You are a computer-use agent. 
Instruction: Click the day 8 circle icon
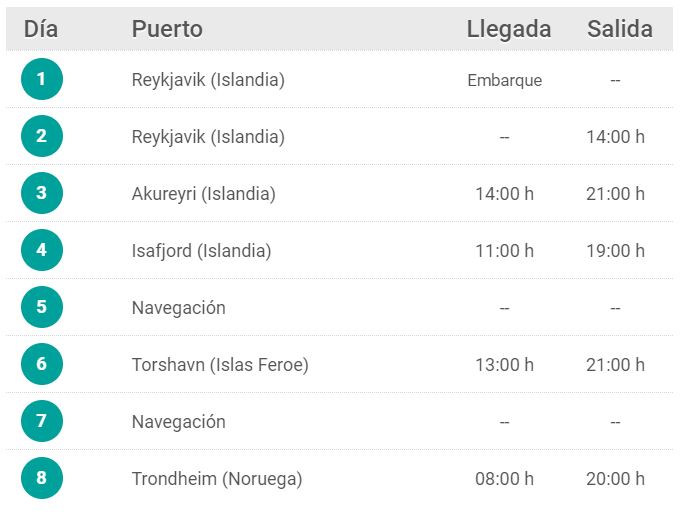pyautogui.click(x=42, y=478)
